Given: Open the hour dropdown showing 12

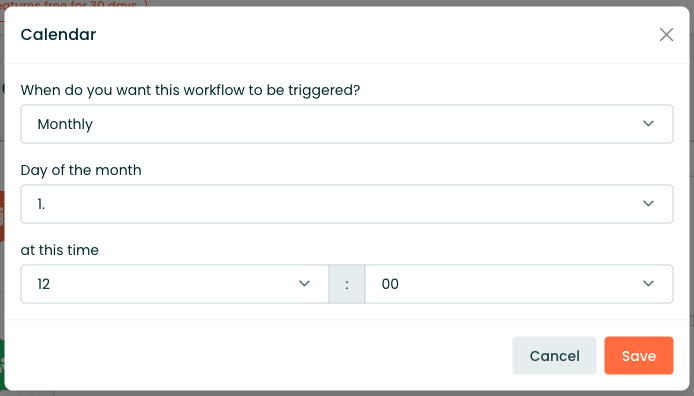Looking at the screenshot, I should click(174, 284).
